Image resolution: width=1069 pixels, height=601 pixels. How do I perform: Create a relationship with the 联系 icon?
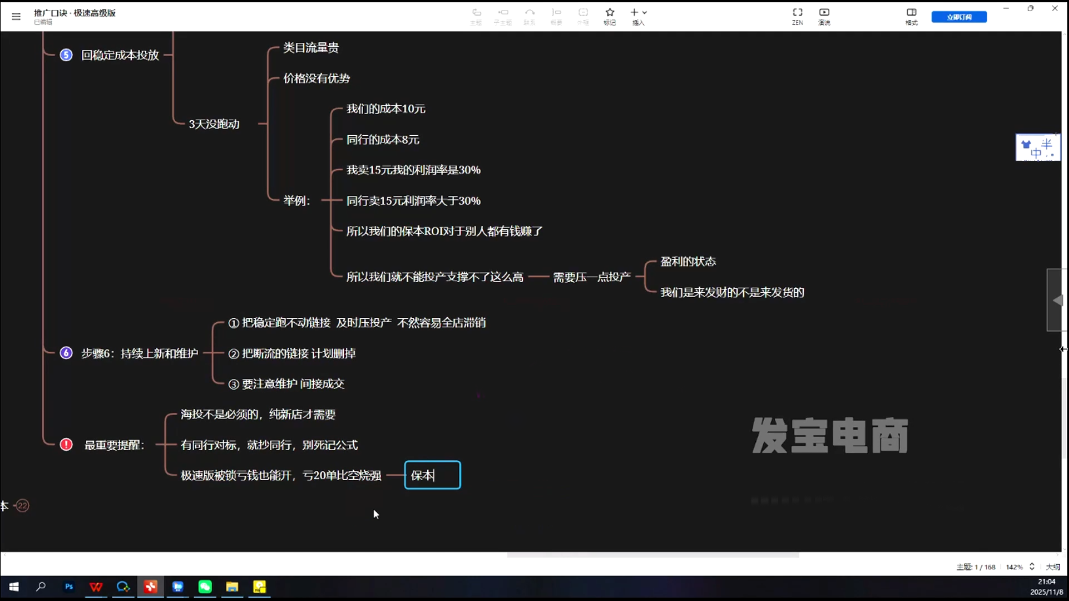(x=530, y=12)
